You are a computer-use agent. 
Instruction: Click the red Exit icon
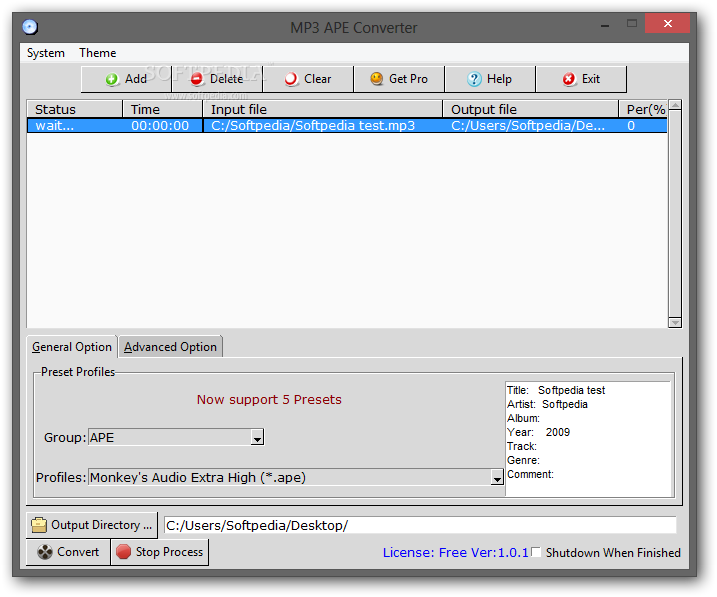(569, 79)
